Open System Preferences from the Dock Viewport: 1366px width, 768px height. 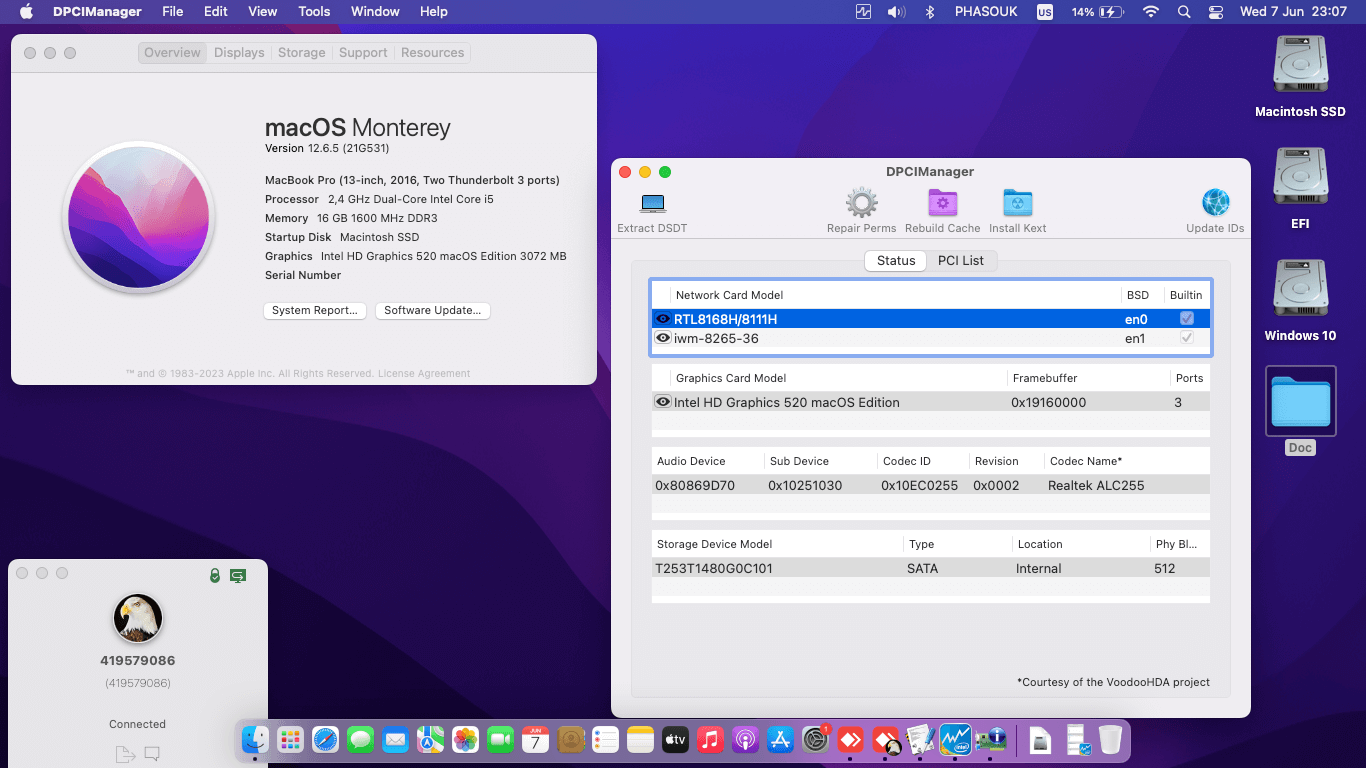point(815,740)
